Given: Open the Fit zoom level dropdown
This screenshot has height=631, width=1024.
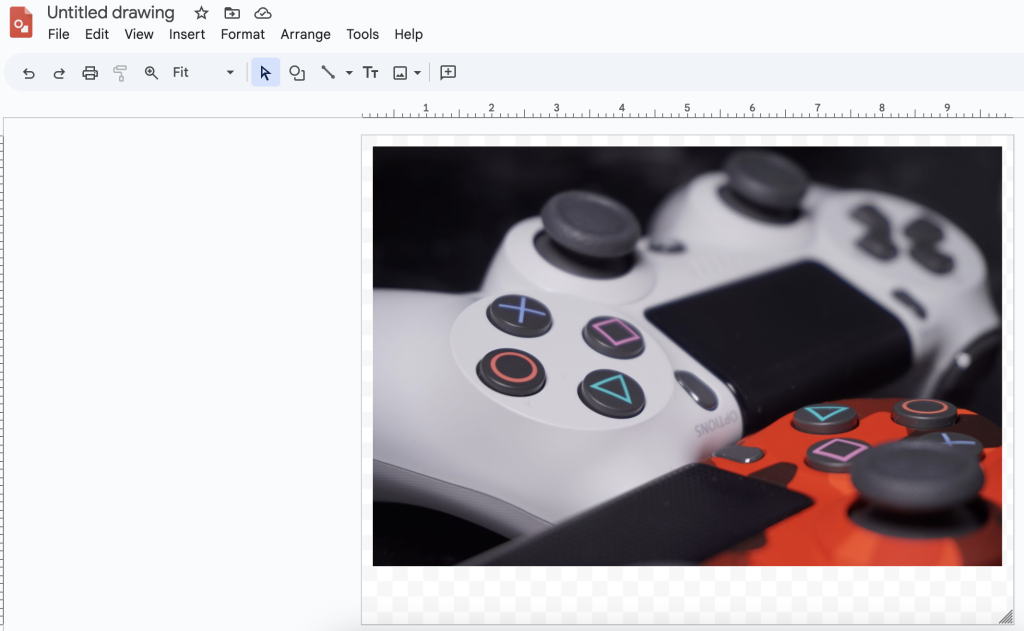Looking at the screenshot, I should [203, 73].
